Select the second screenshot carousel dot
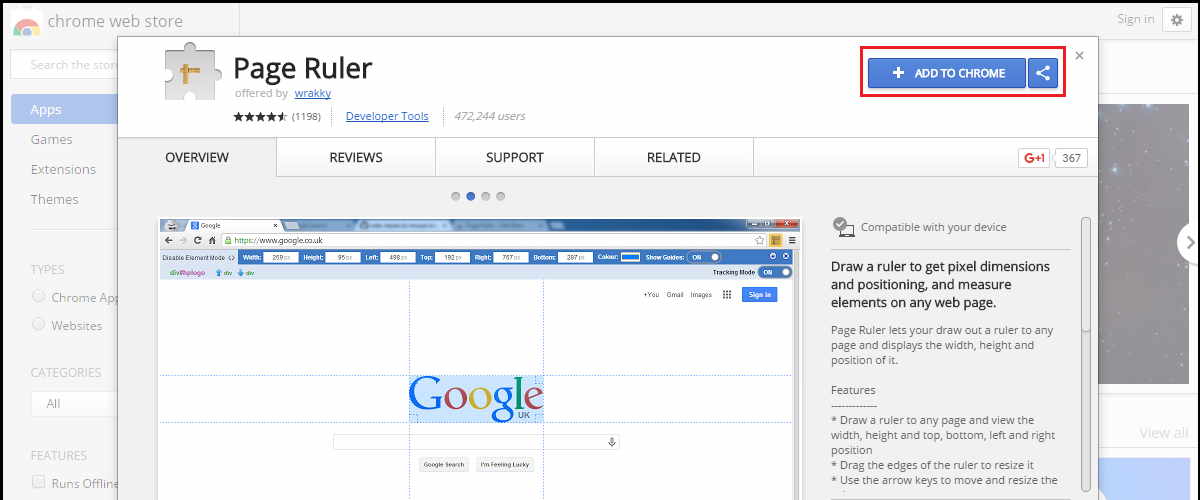The height and width of the screenshot is (500, 1200). tap(471, 196)
